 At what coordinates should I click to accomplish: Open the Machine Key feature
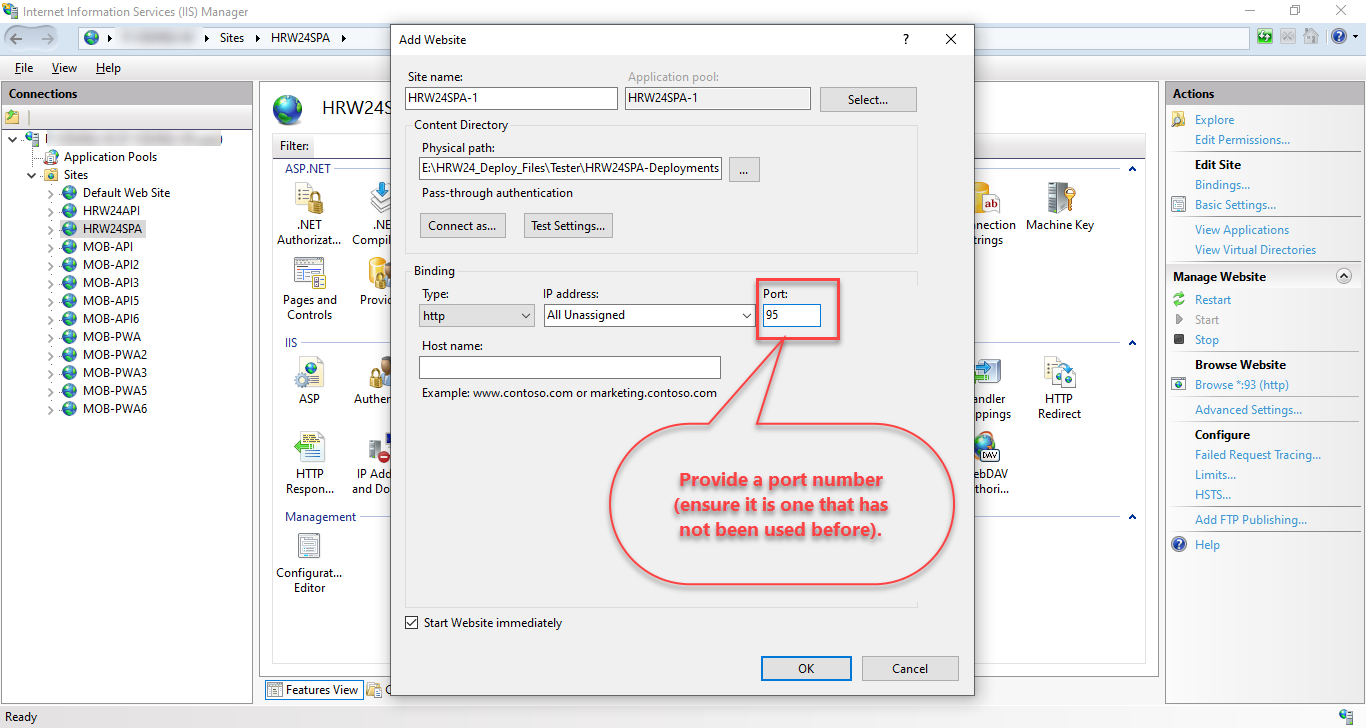(1059, 205)
